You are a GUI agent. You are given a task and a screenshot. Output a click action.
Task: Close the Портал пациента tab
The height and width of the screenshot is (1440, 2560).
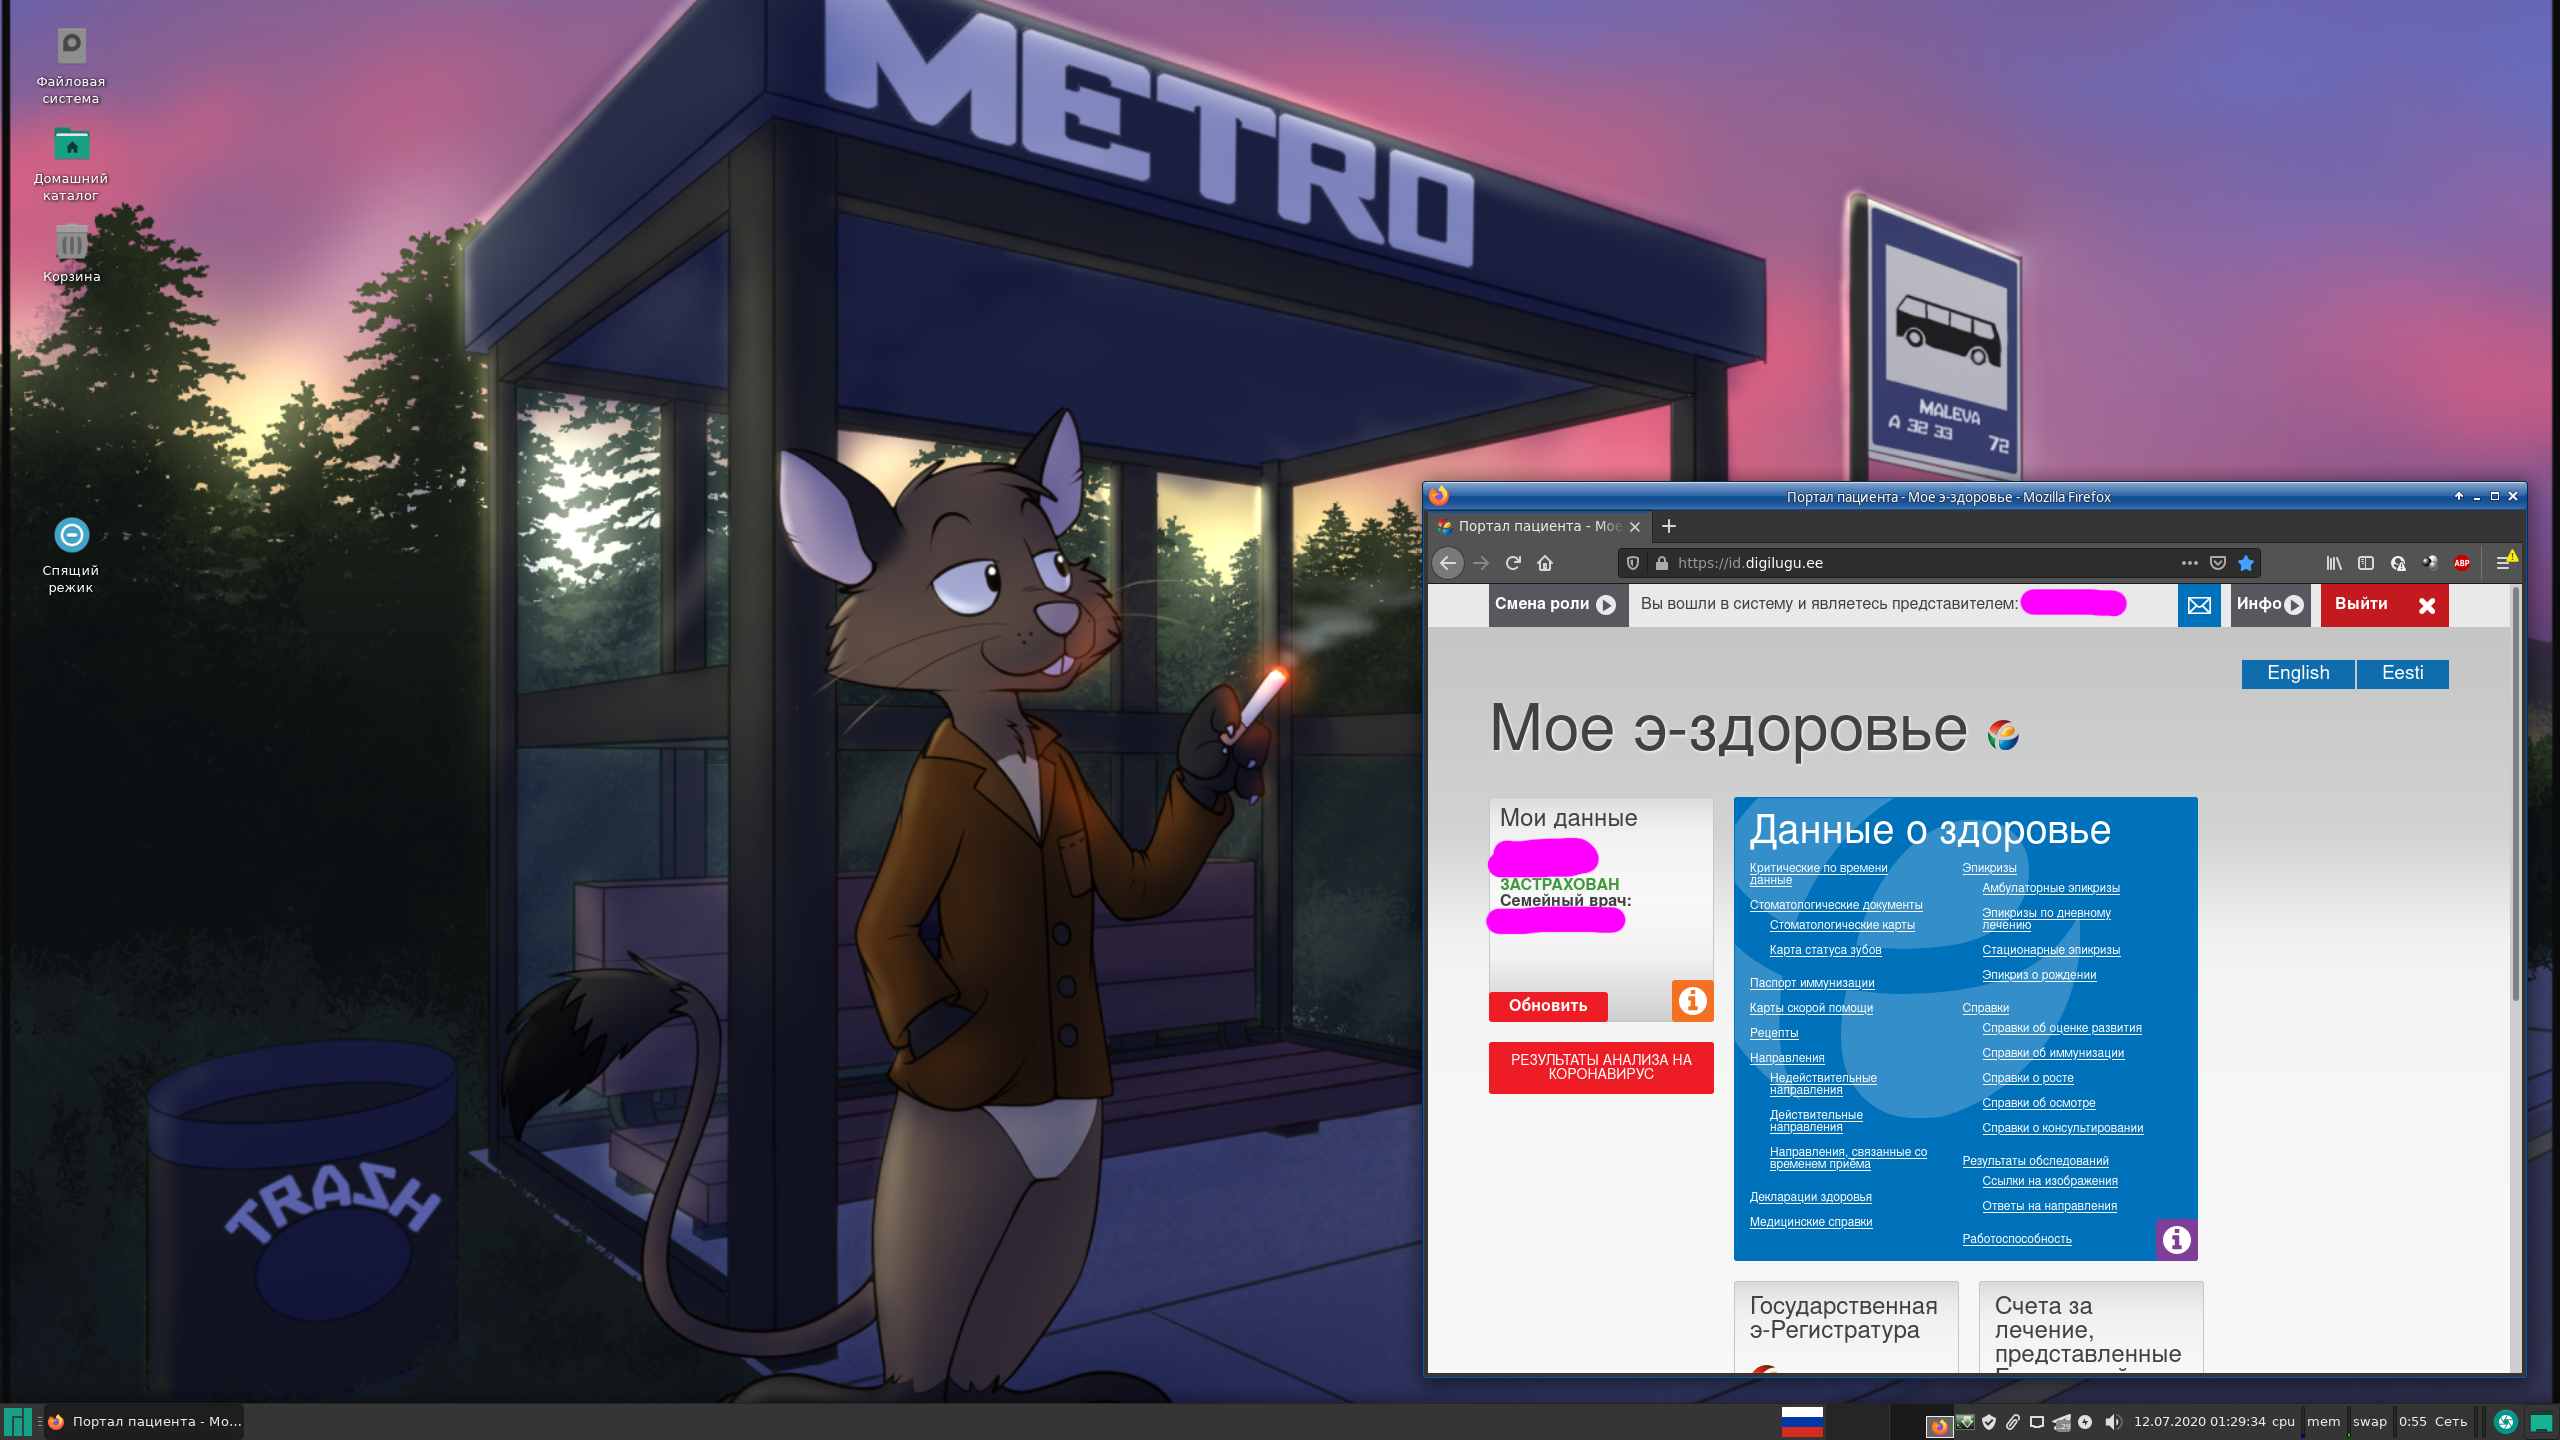click(1635, 527)
